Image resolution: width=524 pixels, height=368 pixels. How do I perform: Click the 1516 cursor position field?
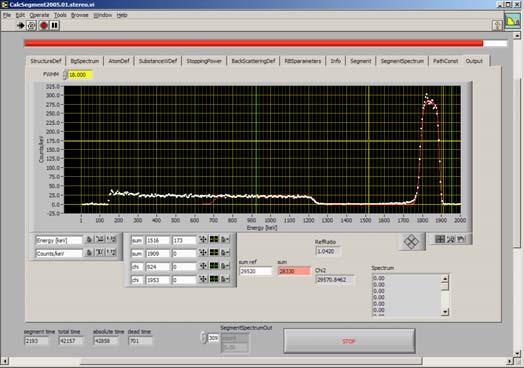157,240
